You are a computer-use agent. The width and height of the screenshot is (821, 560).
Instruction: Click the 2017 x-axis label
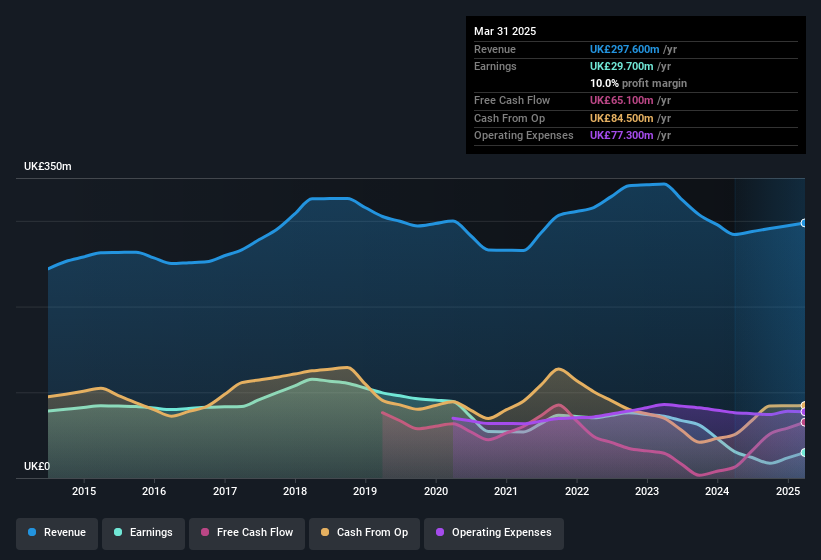[x=225, y=491]
